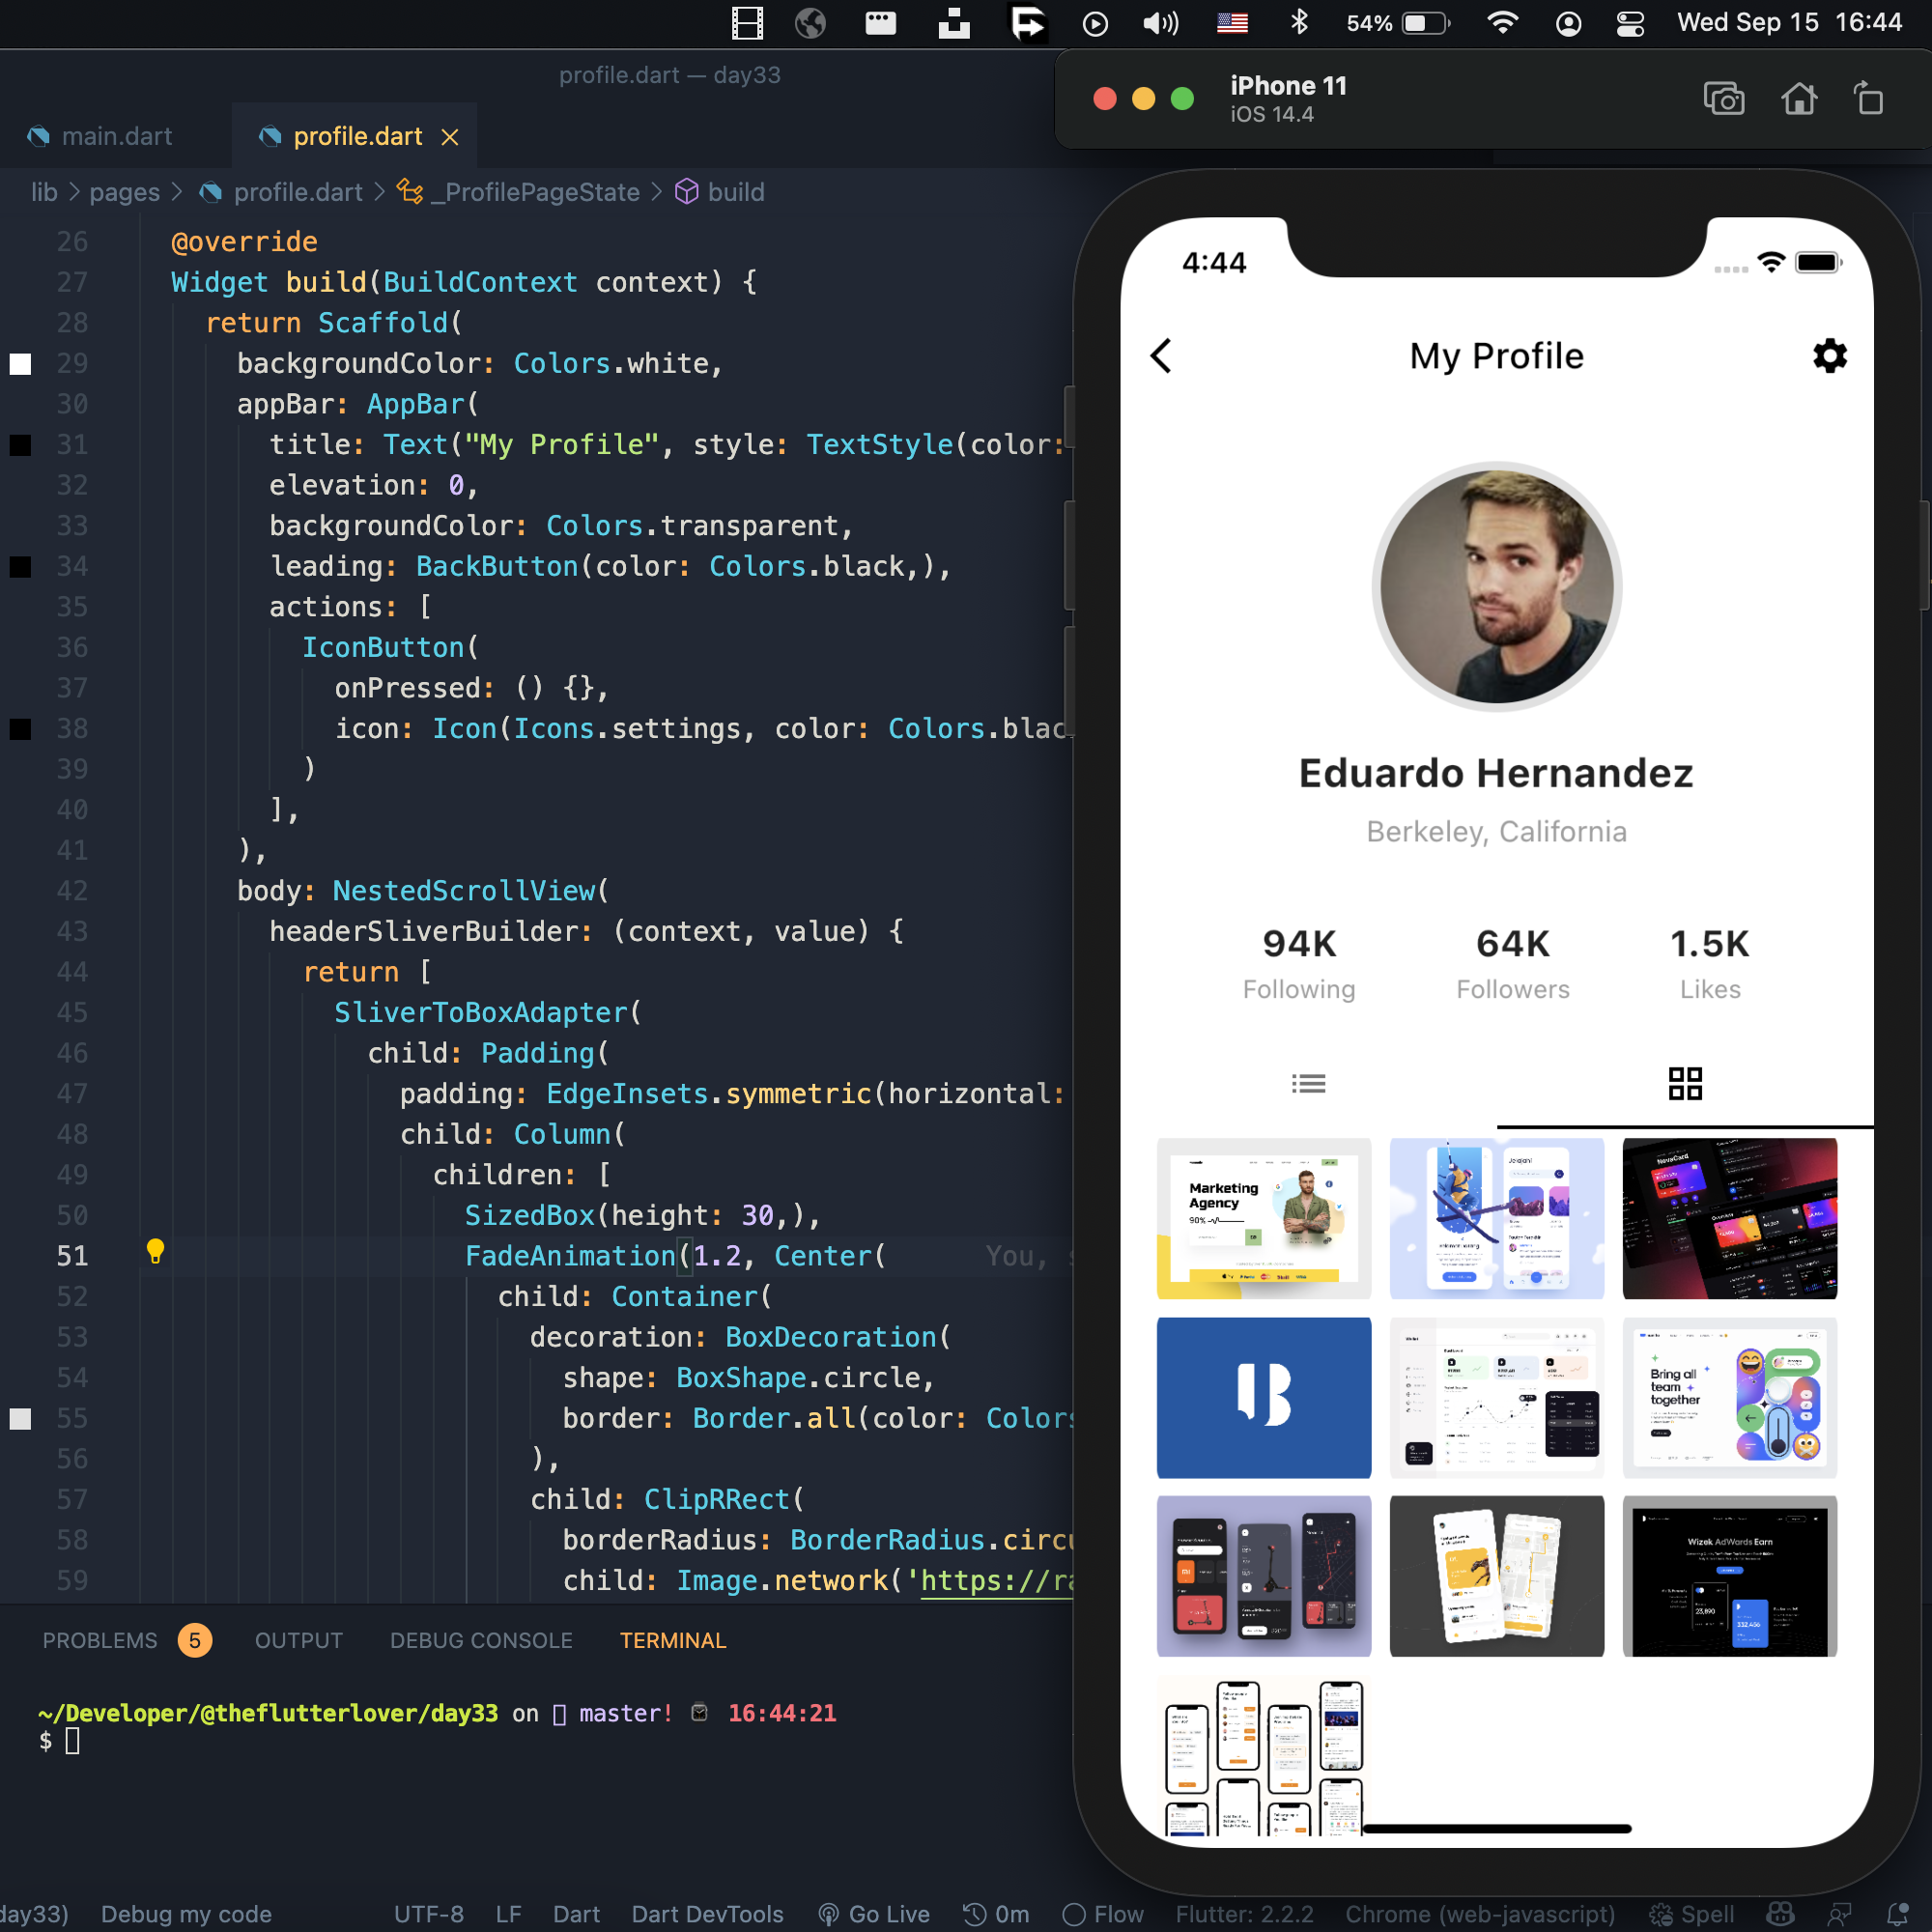The width and height of the screenshot is (1932, 1932).
Task: Rotate the simulator device
Action: coord(1868,100)
